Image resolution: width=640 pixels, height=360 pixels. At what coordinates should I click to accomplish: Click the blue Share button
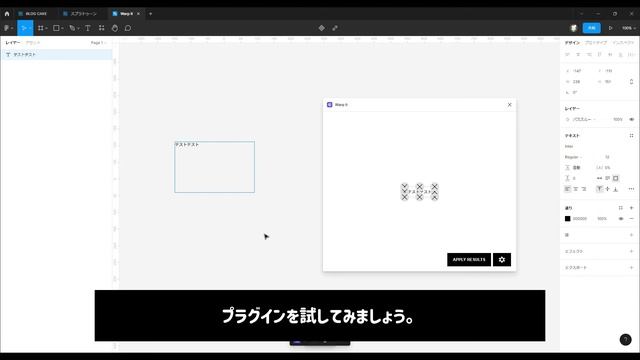point(591,28)
